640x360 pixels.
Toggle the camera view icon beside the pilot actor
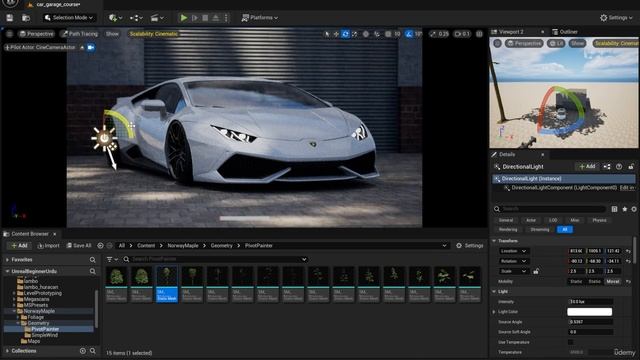pyautogui.click(x=91, y=47)
